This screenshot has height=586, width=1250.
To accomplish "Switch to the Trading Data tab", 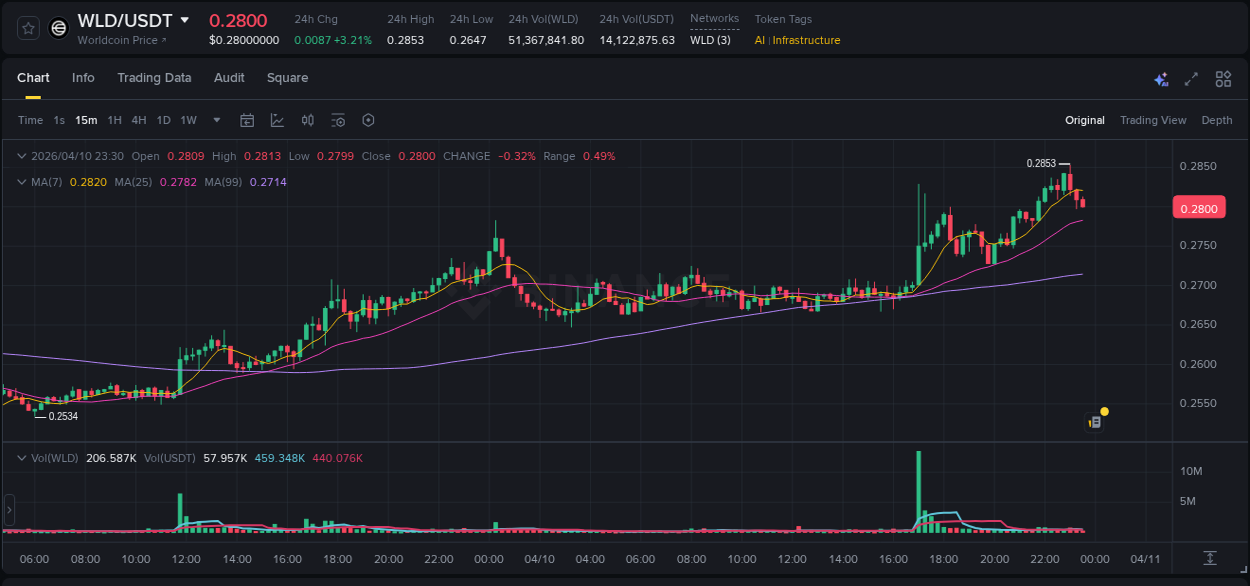I will (154, 78).
